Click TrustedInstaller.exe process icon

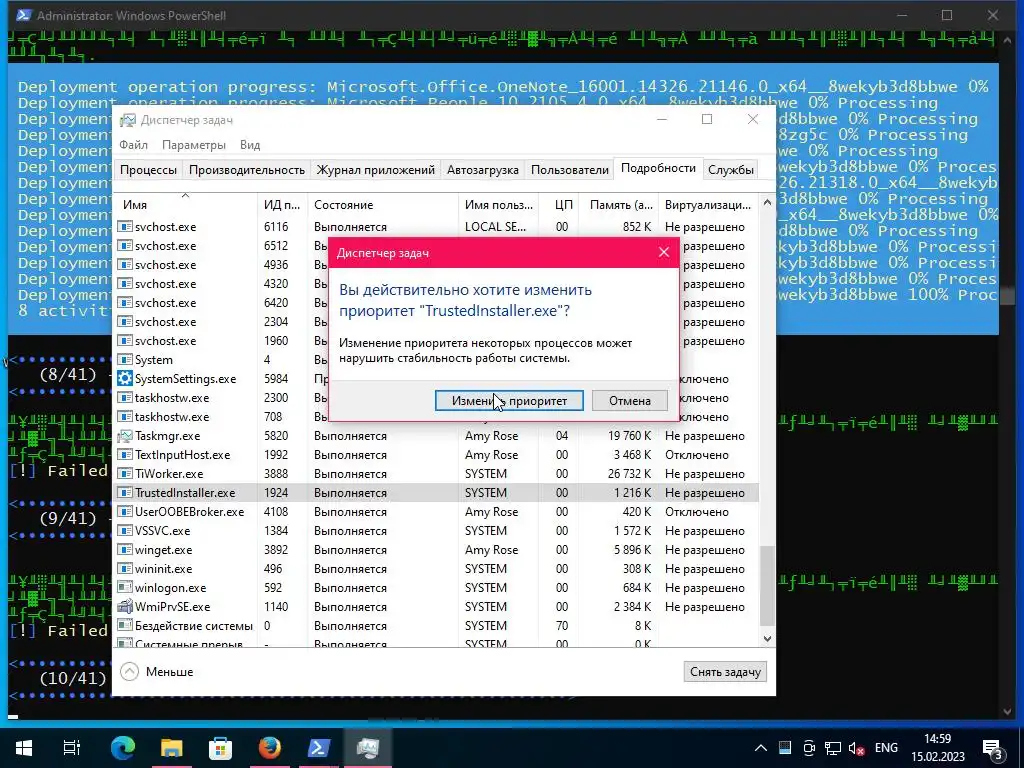[x=125, y=492]
